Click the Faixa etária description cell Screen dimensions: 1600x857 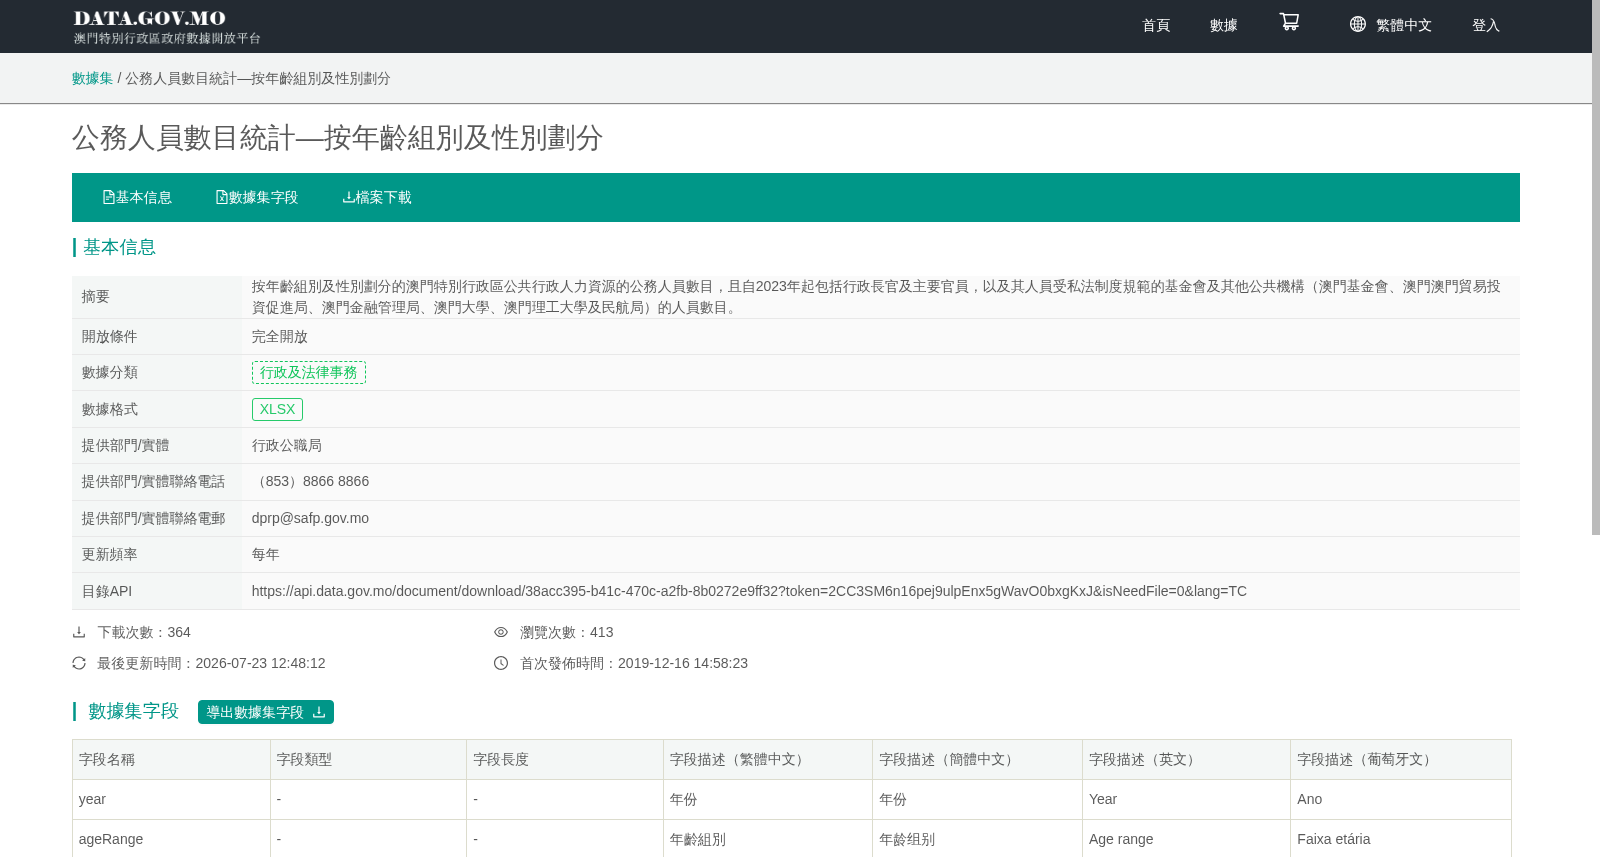click(1401, 839)
